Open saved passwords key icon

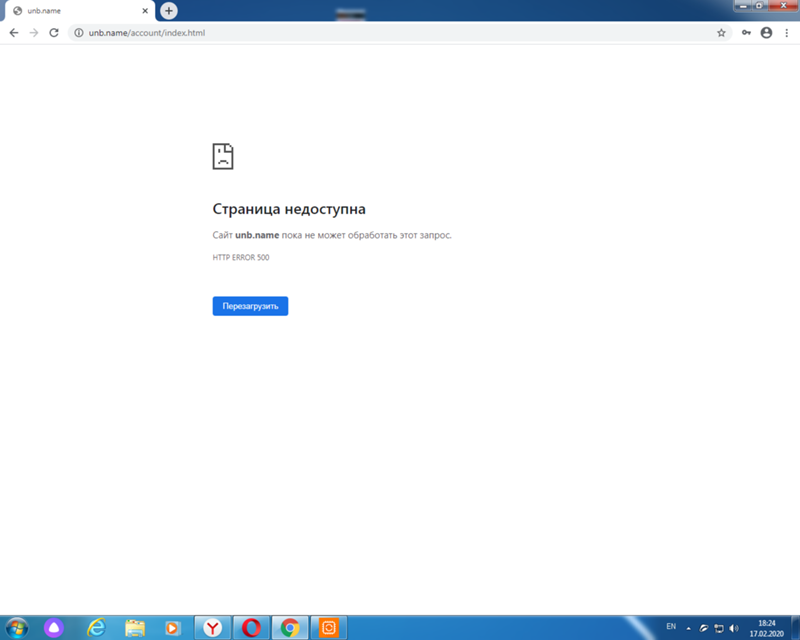746,33
